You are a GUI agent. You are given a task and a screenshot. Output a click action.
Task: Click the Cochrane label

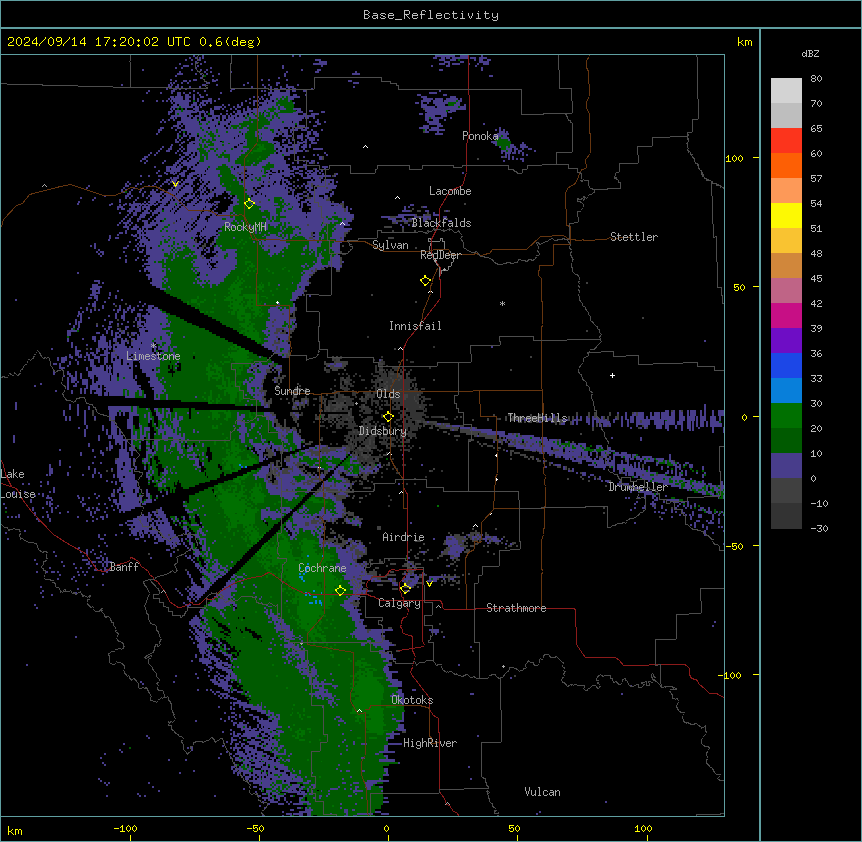coord(322,568)
